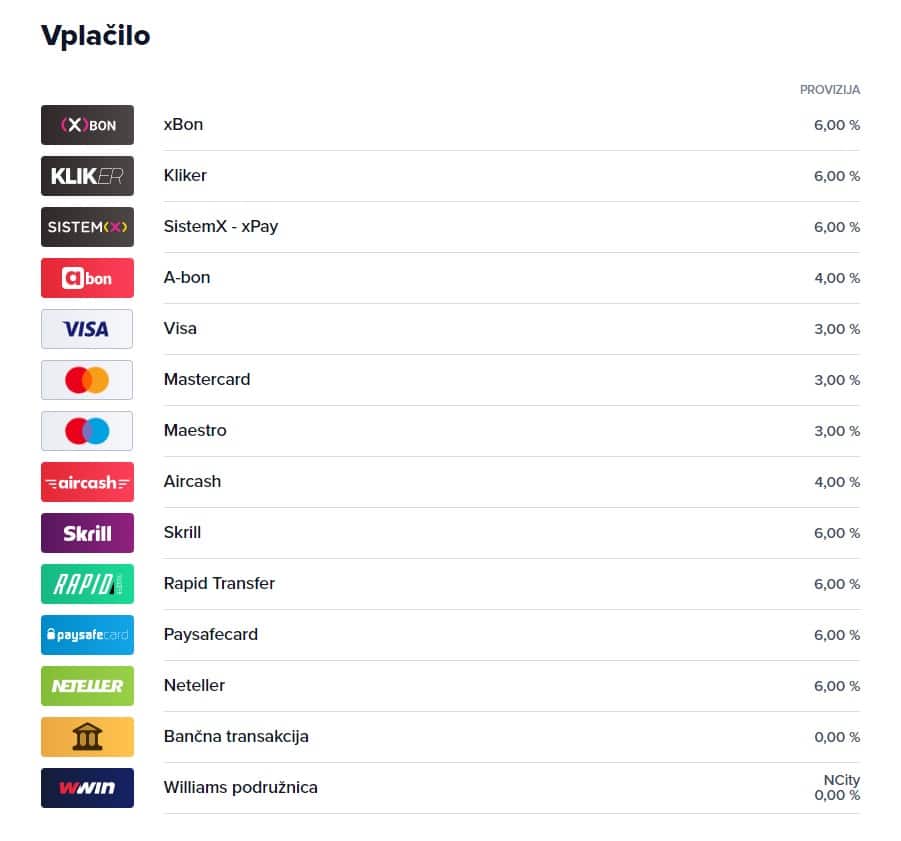Pick the red A-bon logo
The width and height of the screenshot is (901, 841).
click(87, 278)
